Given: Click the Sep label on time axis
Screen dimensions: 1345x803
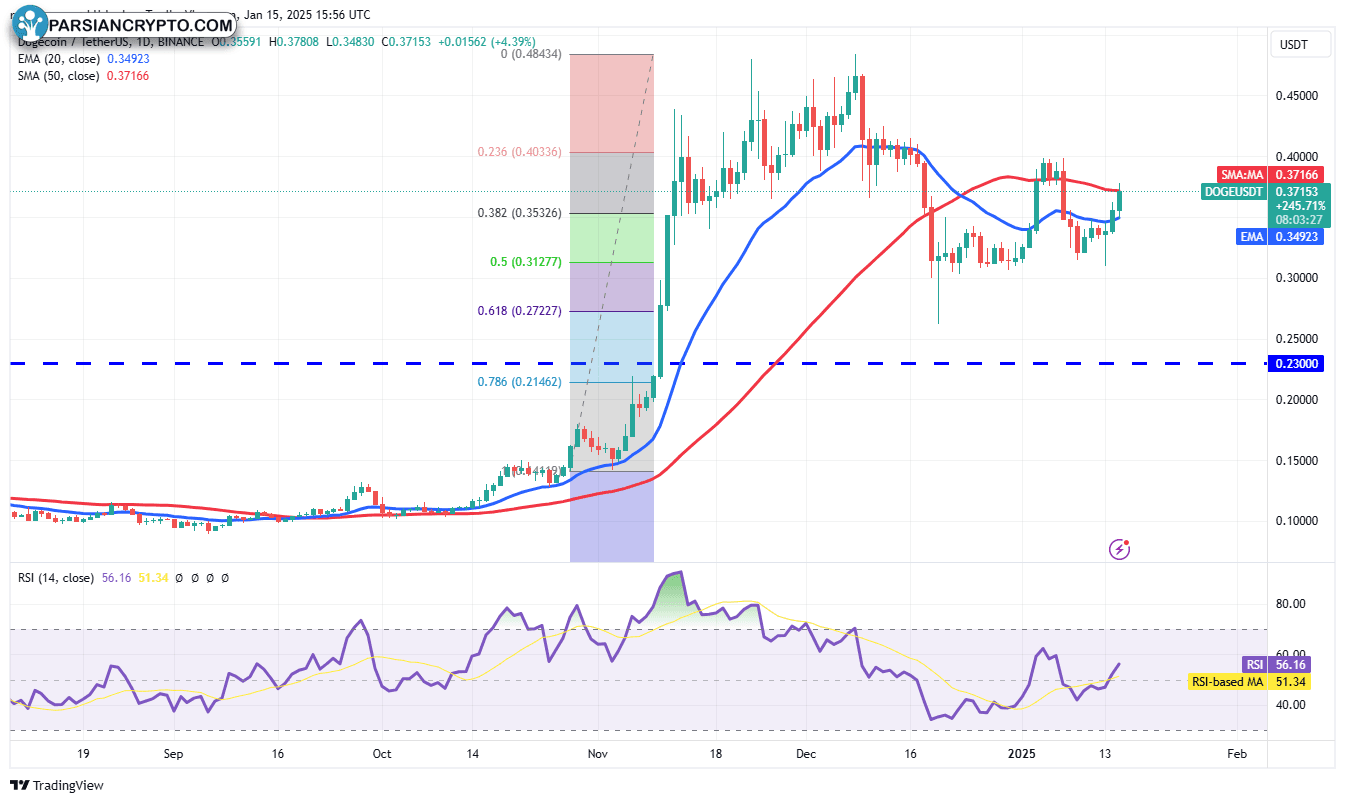Looking at the screenshot, I should click(x=173, y=754).
